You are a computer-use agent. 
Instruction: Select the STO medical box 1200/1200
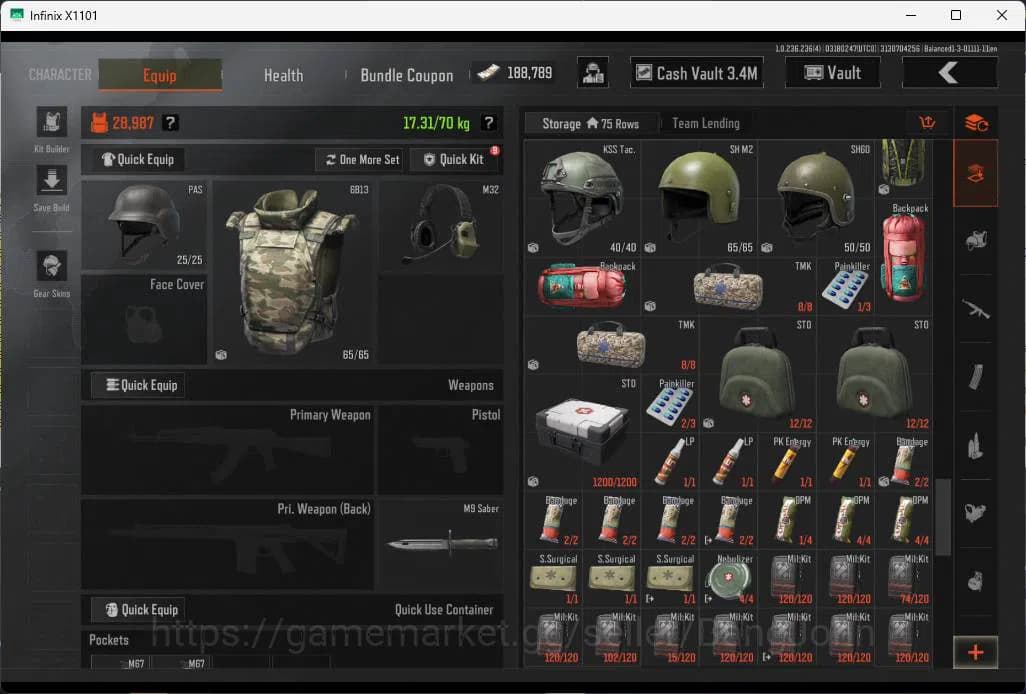(x=582, y=432)
